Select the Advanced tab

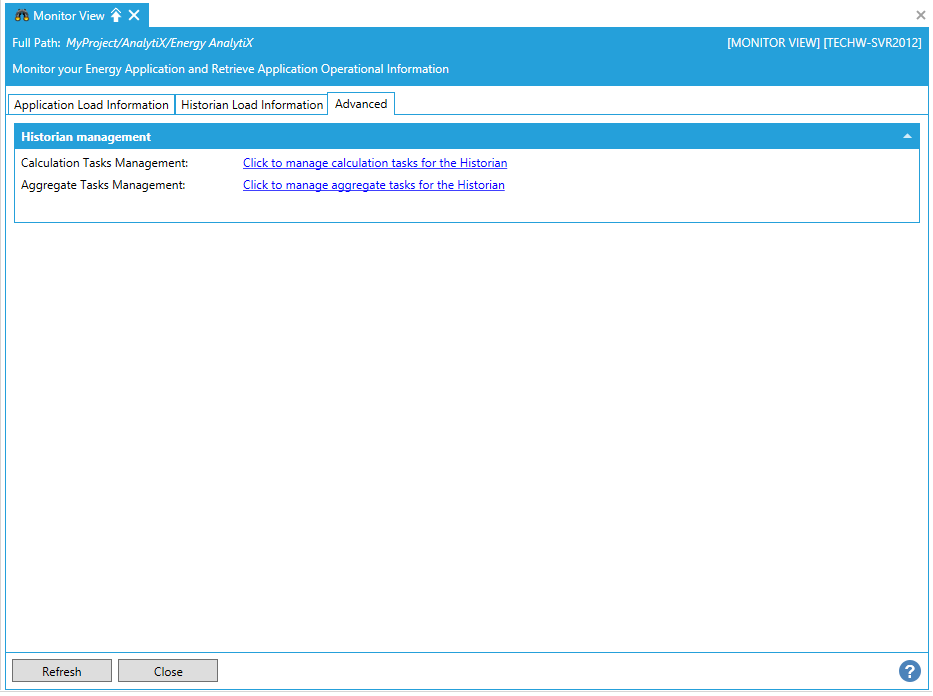click(361, 104)
